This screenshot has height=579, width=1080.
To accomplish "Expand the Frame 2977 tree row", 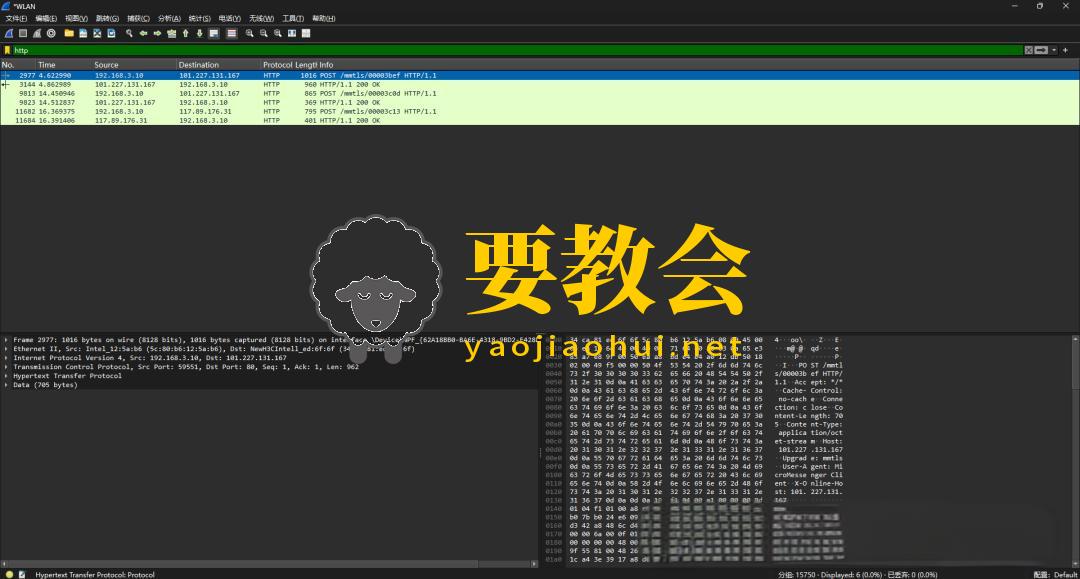I will tap(6, 340).
